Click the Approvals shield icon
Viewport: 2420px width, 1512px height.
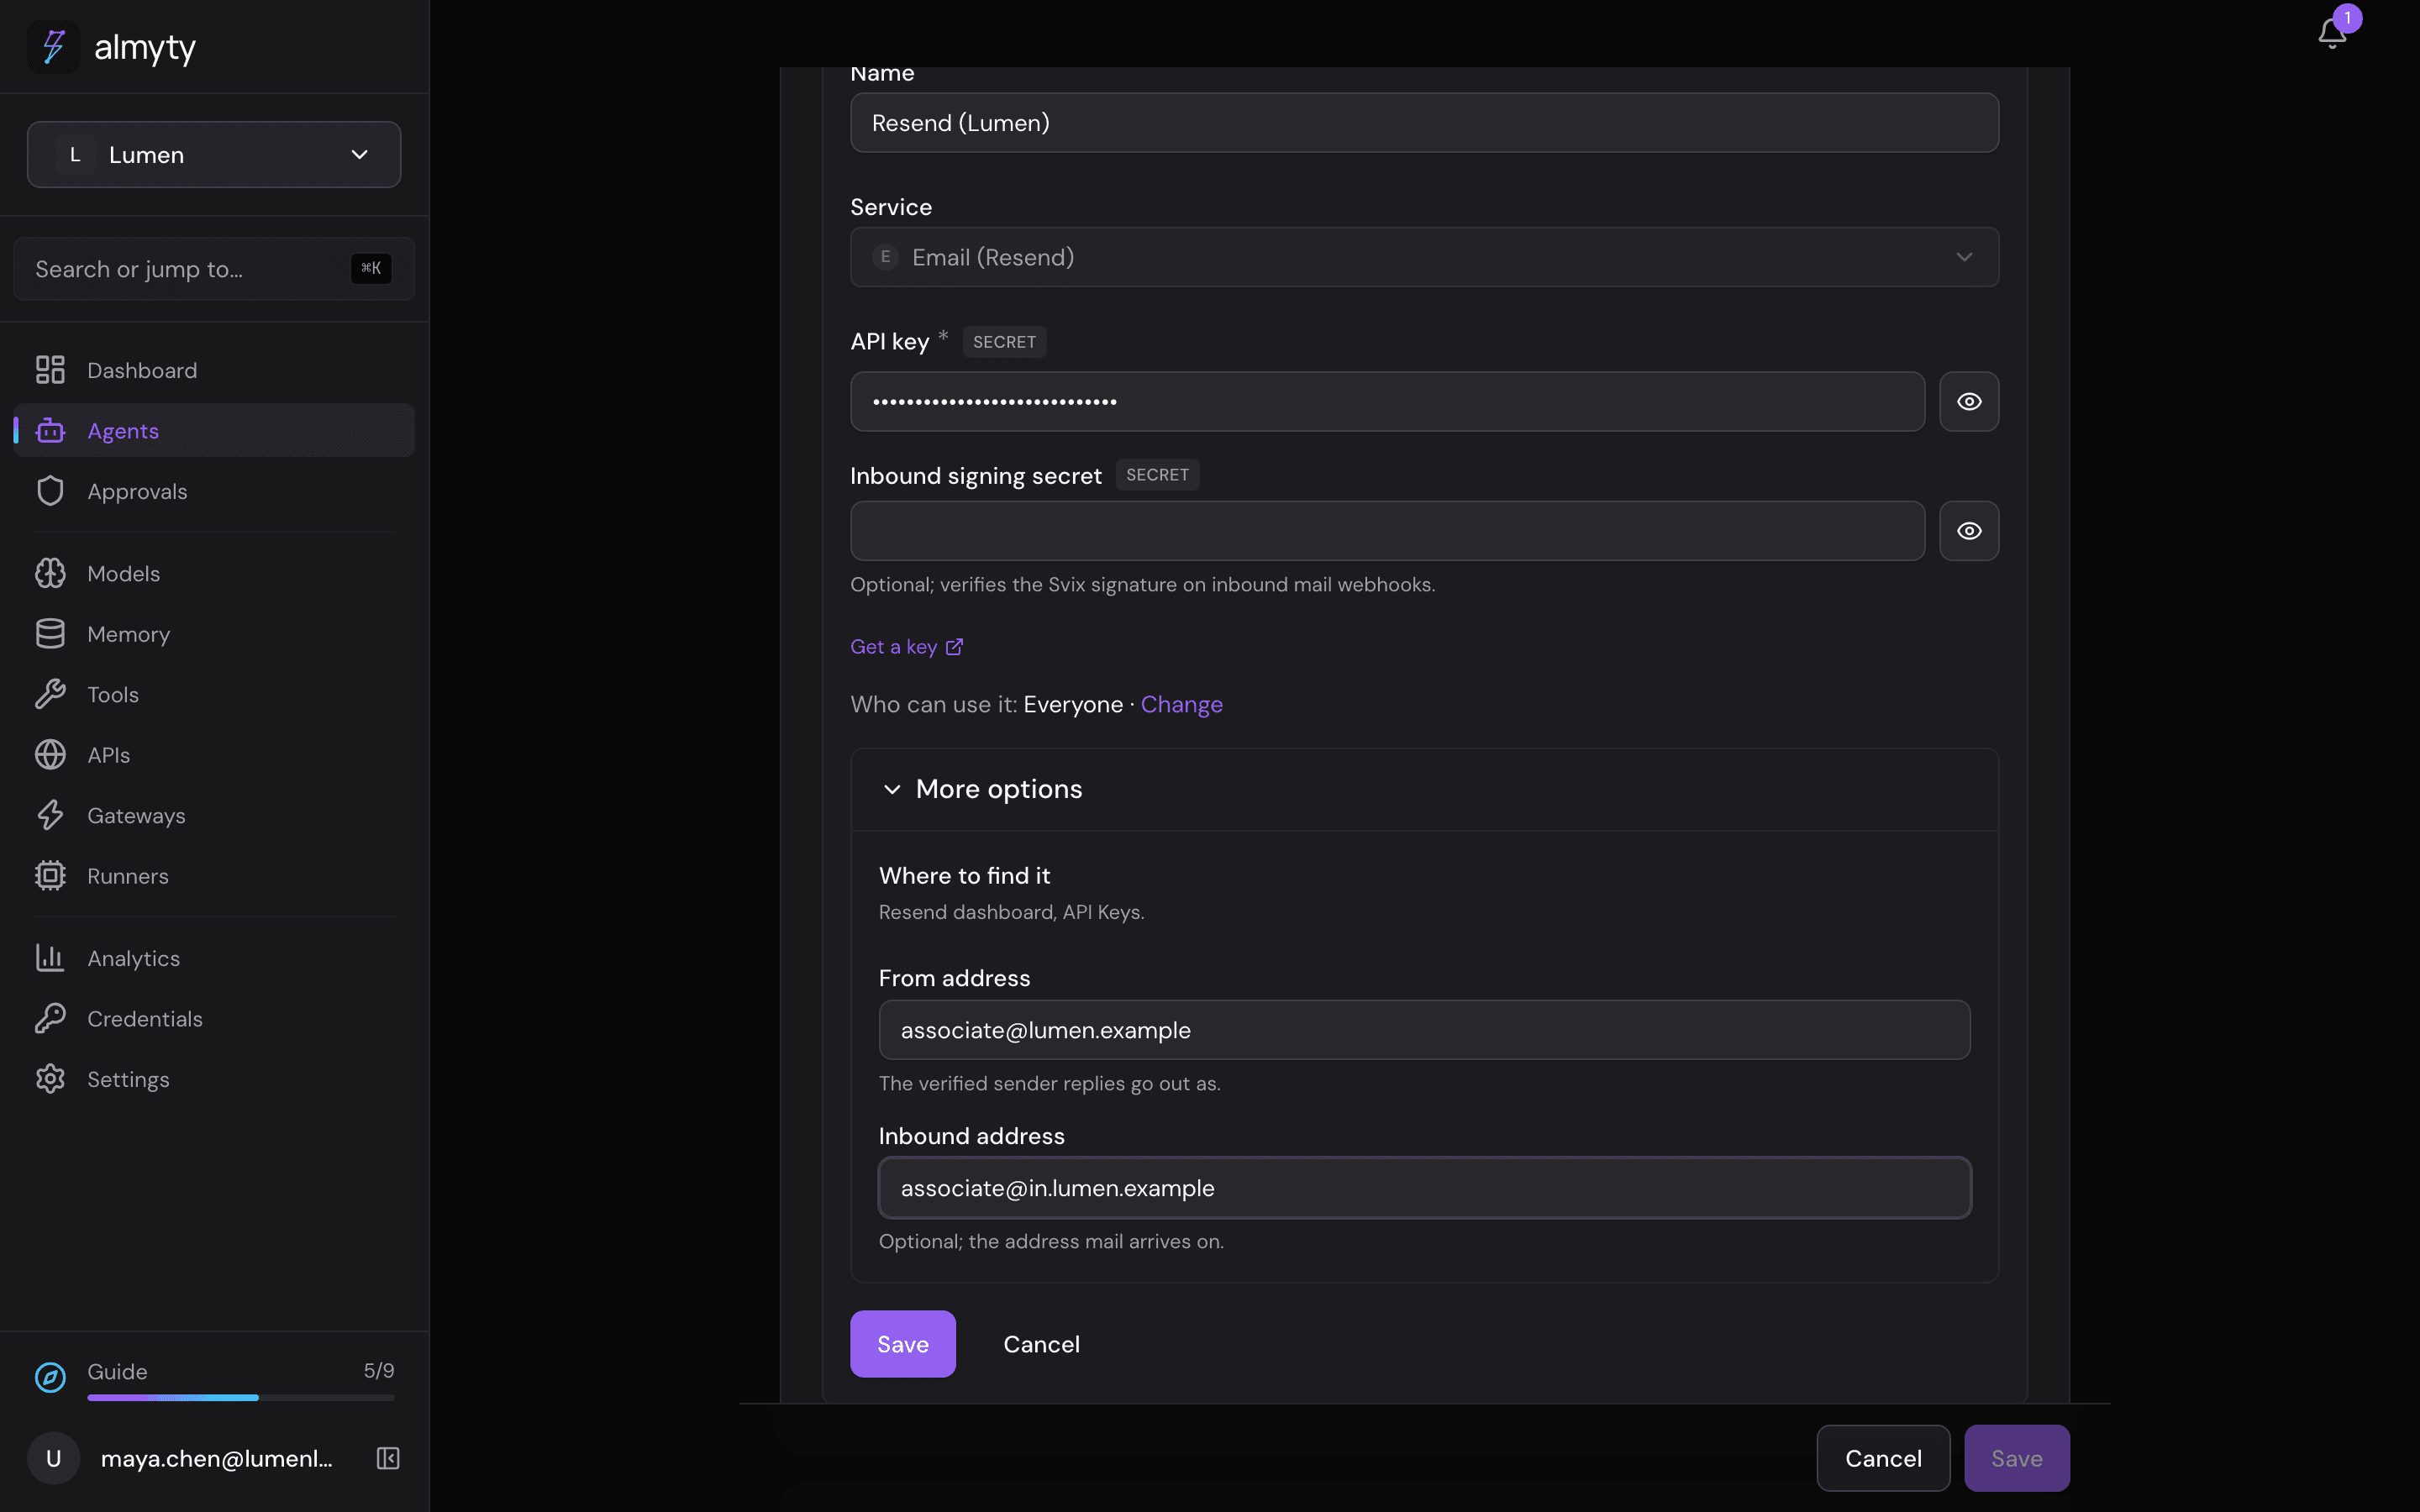(x=50, y=491)
